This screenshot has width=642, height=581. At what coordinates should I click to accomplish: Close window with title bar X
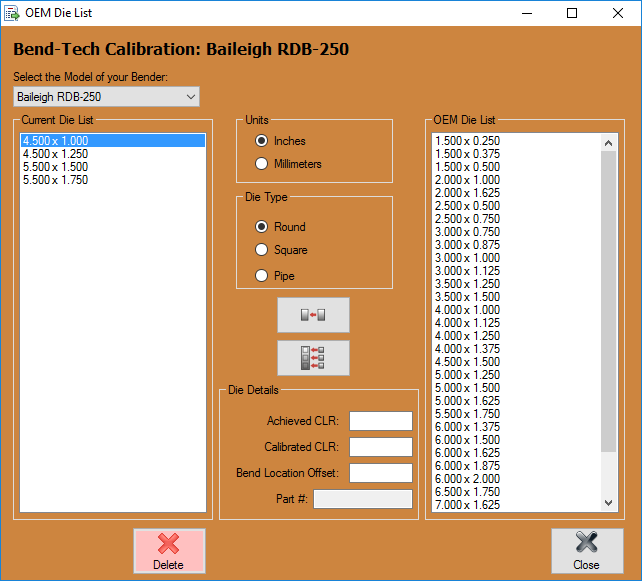[x=618, y=13]
